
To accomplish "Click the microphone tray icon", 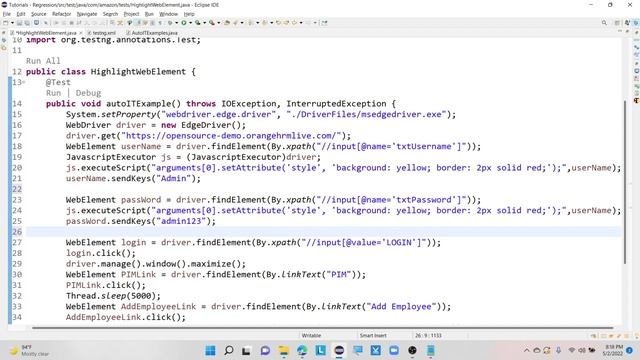I will coord(558,351).
